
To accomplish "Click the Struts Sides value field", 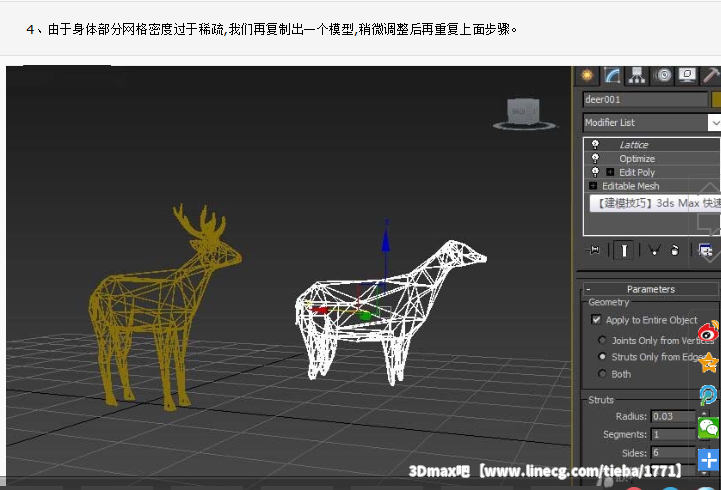I will 674,452.
